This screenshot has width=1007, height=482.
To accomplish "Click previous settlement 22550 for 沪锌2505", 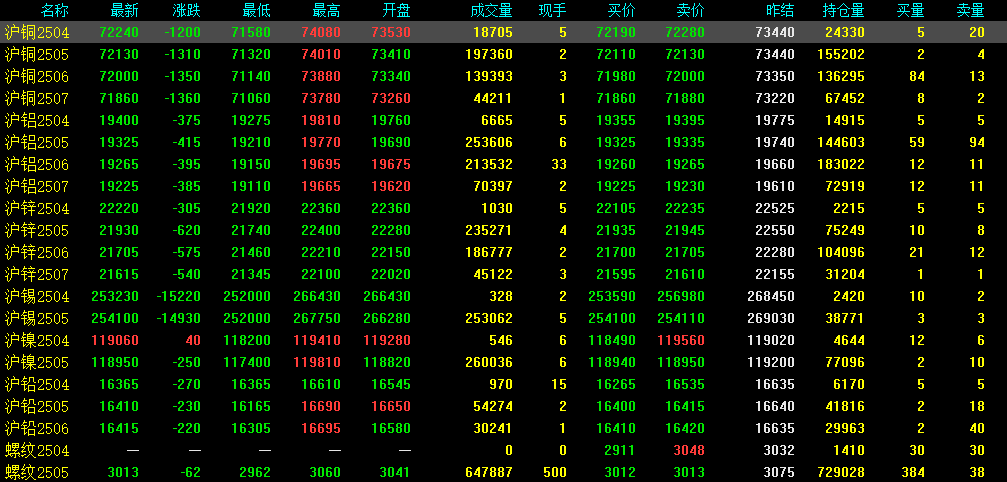I will point(775,230).
